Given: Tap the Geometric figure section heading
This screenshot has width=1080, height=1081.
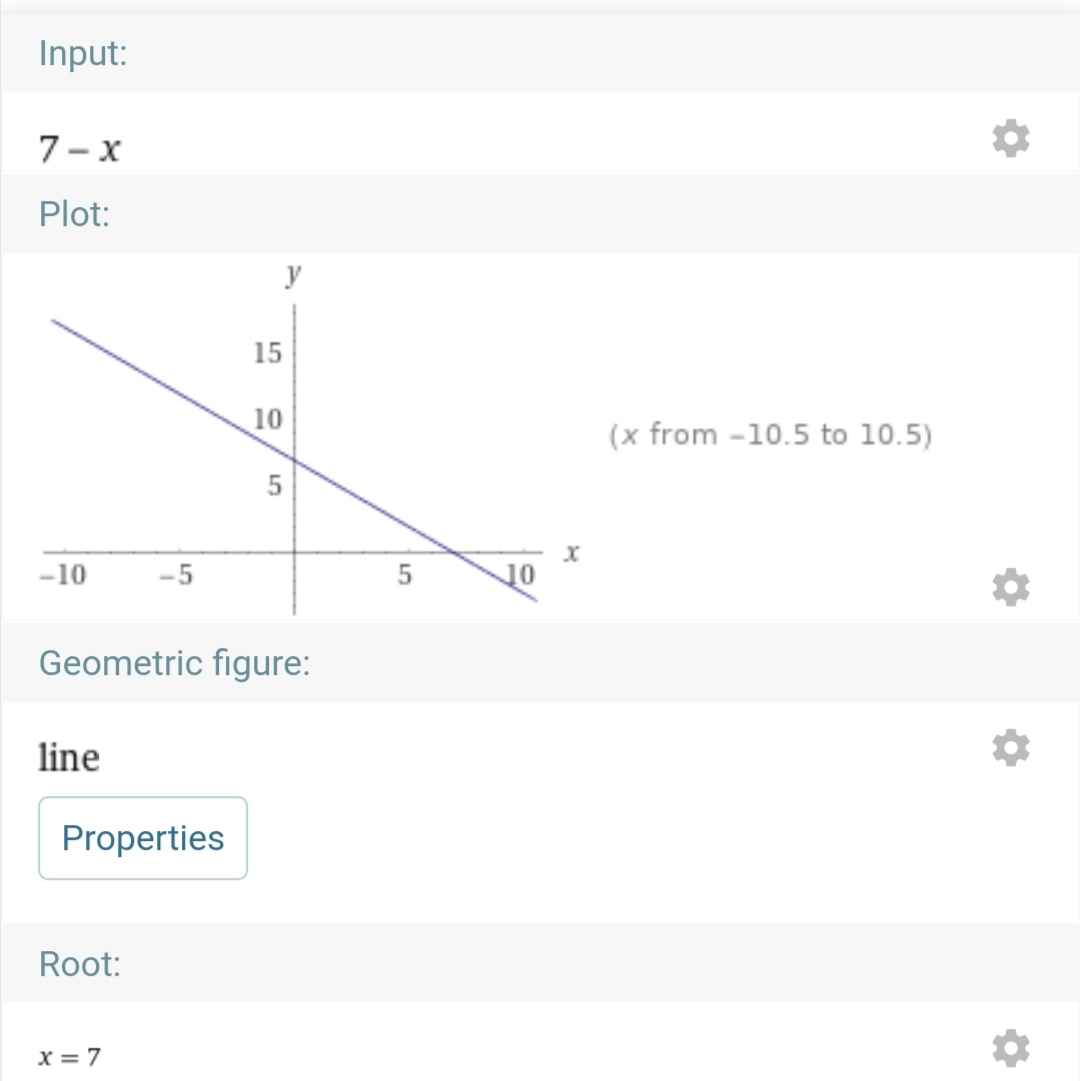Looking at the screenshot, I should point(174,662).
